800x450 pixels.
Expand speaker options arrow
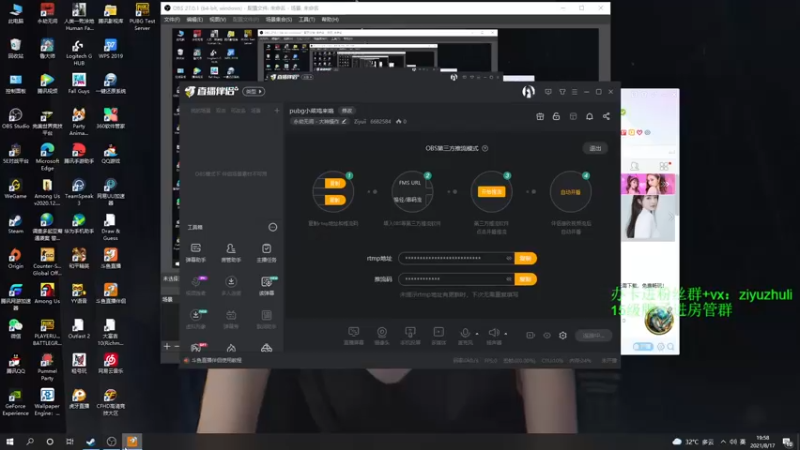tap(506, 334)
